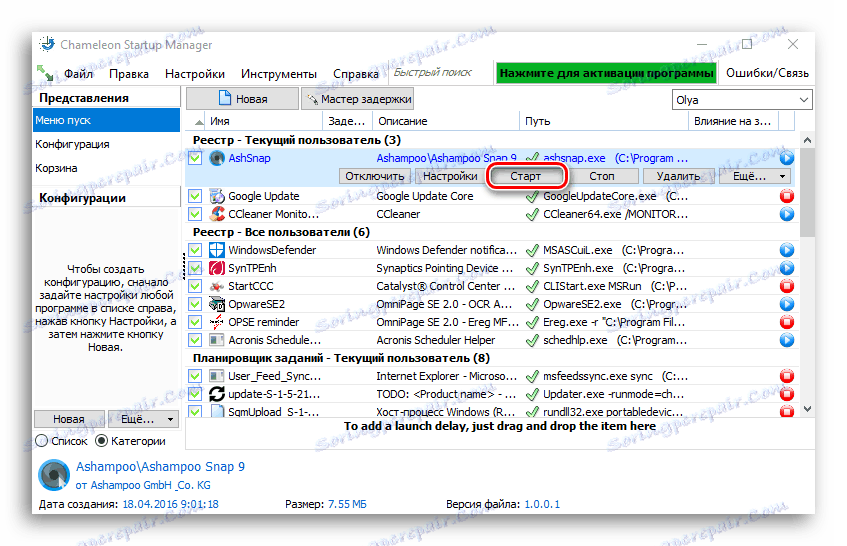The width and height of the screenshot is (847, 546).
Task: Click the blue play icon in Acronis row
Action: (x=786, y=340)
